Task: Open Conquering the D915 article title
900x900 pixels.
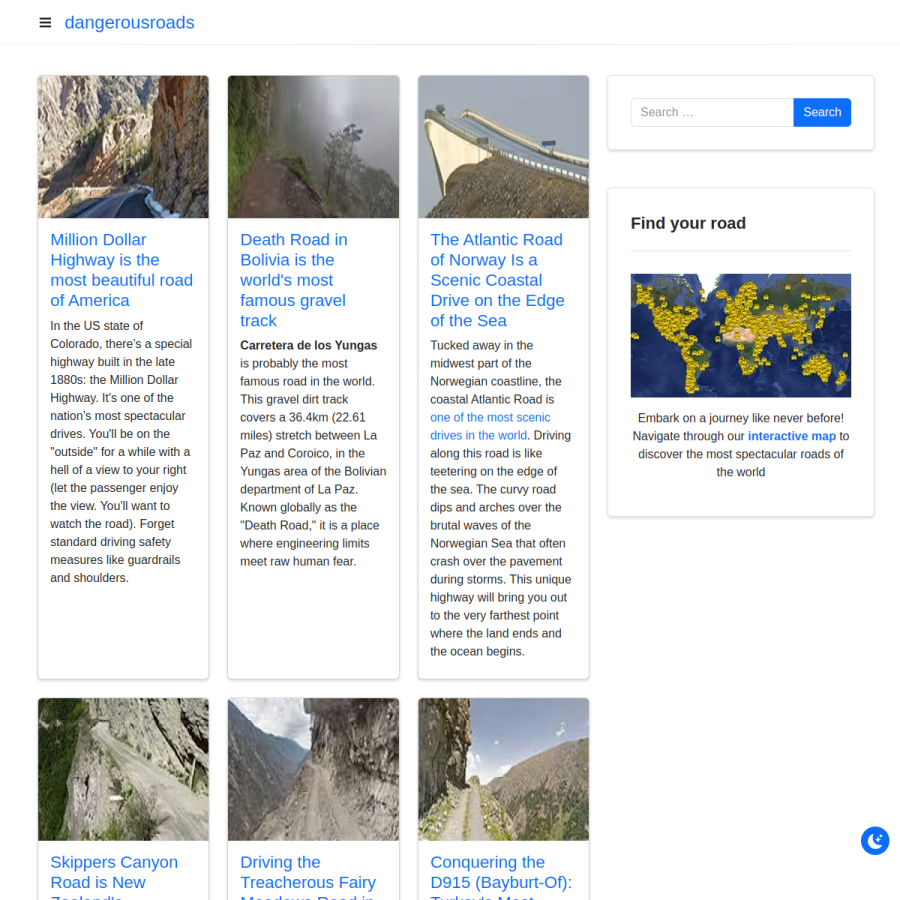Action: (501, 876)
